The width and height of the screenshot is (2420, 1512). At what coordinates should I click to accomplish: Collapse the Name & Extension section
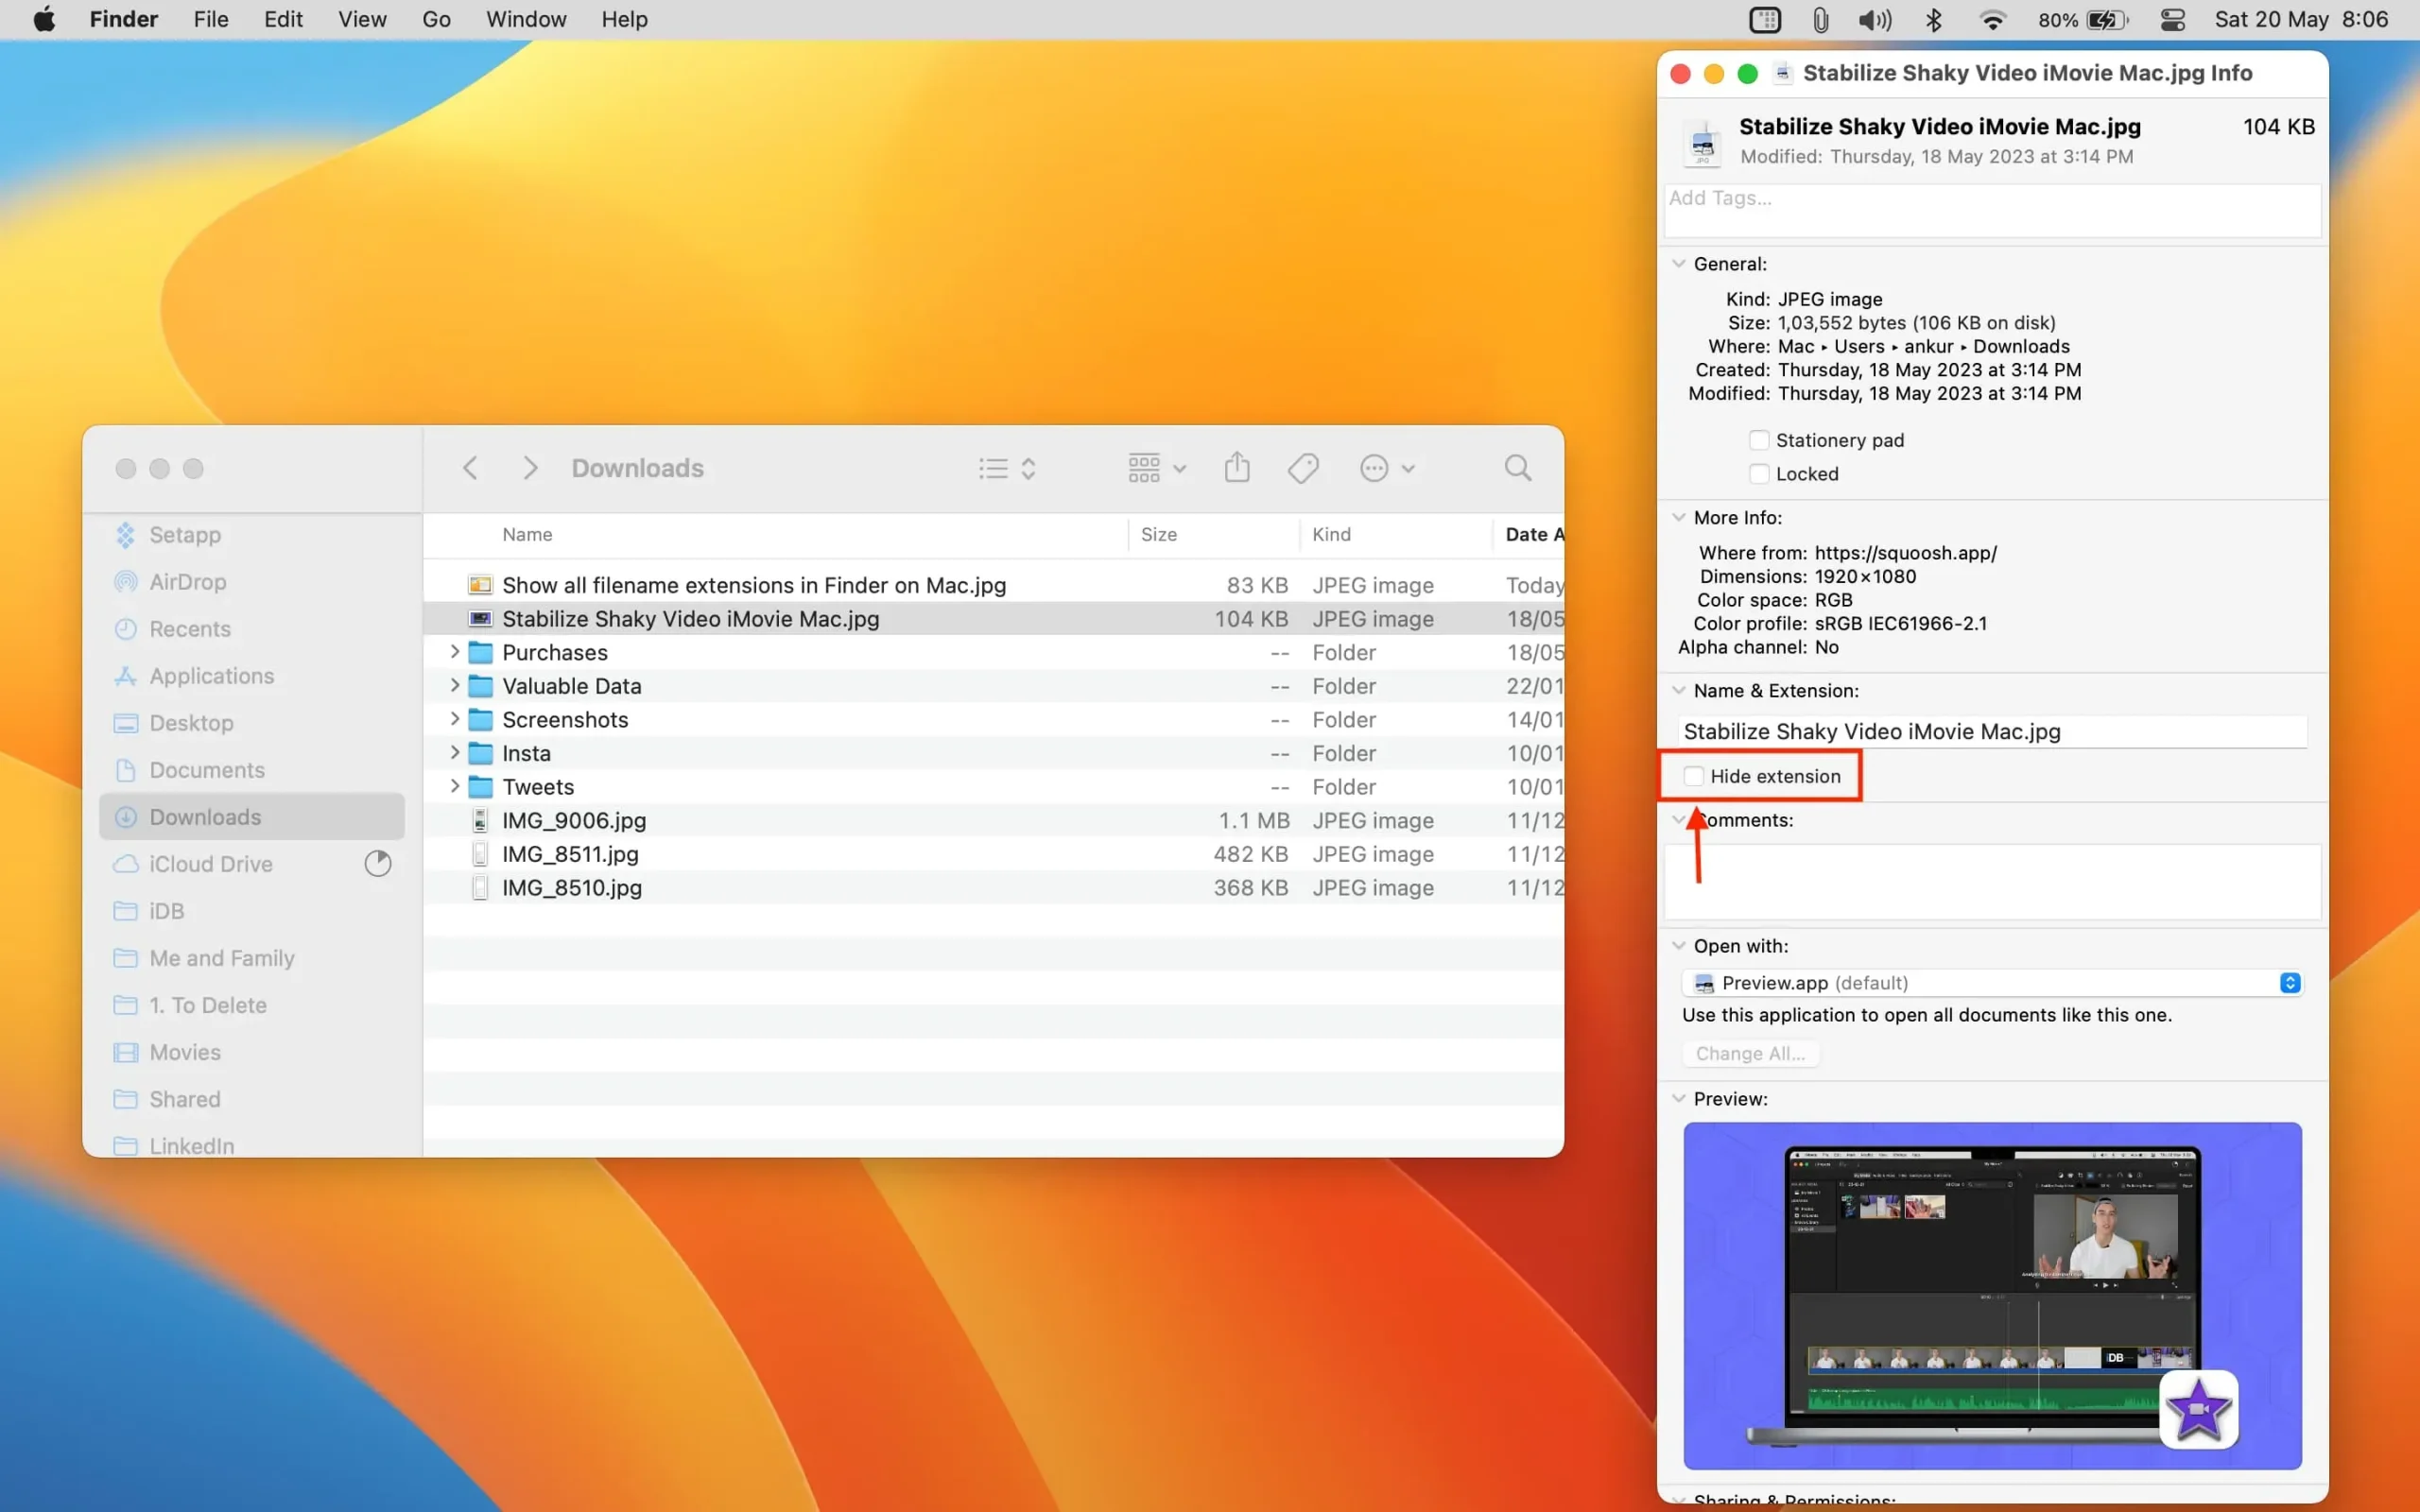click(1678, 688)
